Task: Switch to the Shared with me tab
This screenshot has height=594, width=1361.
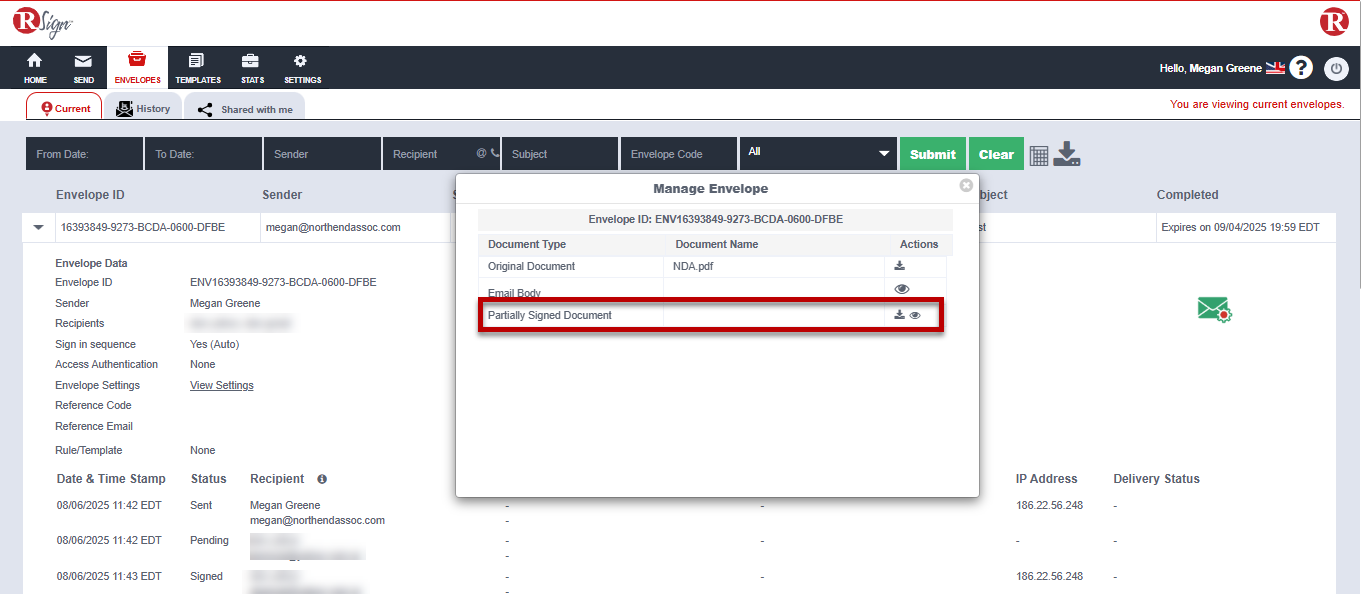Action: point(245,109)
